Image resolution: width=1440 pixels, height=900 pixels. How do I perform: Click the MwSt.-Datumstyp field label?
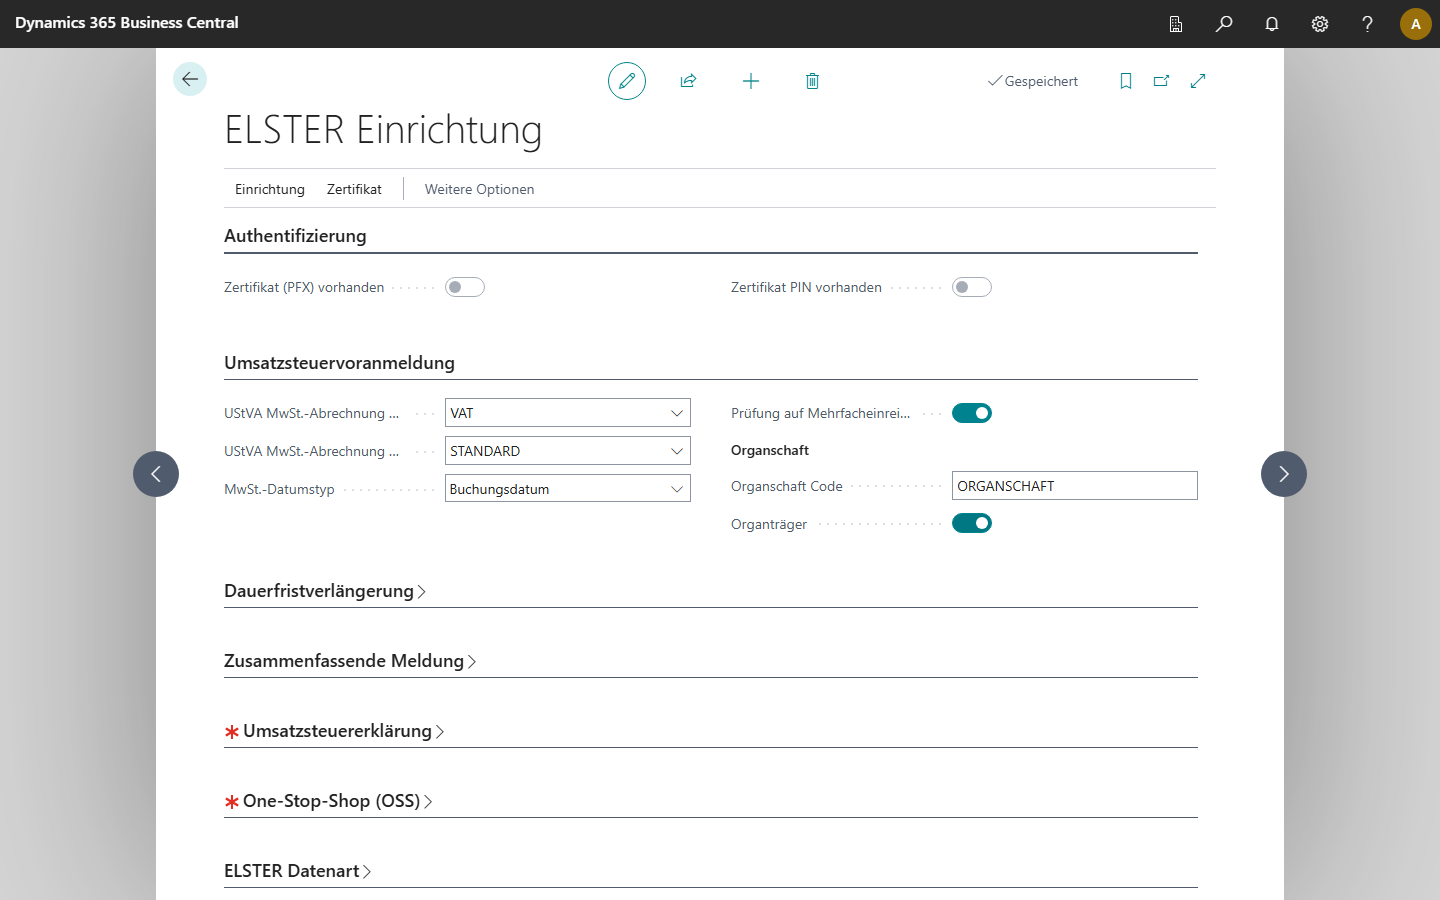coord(279,489)
